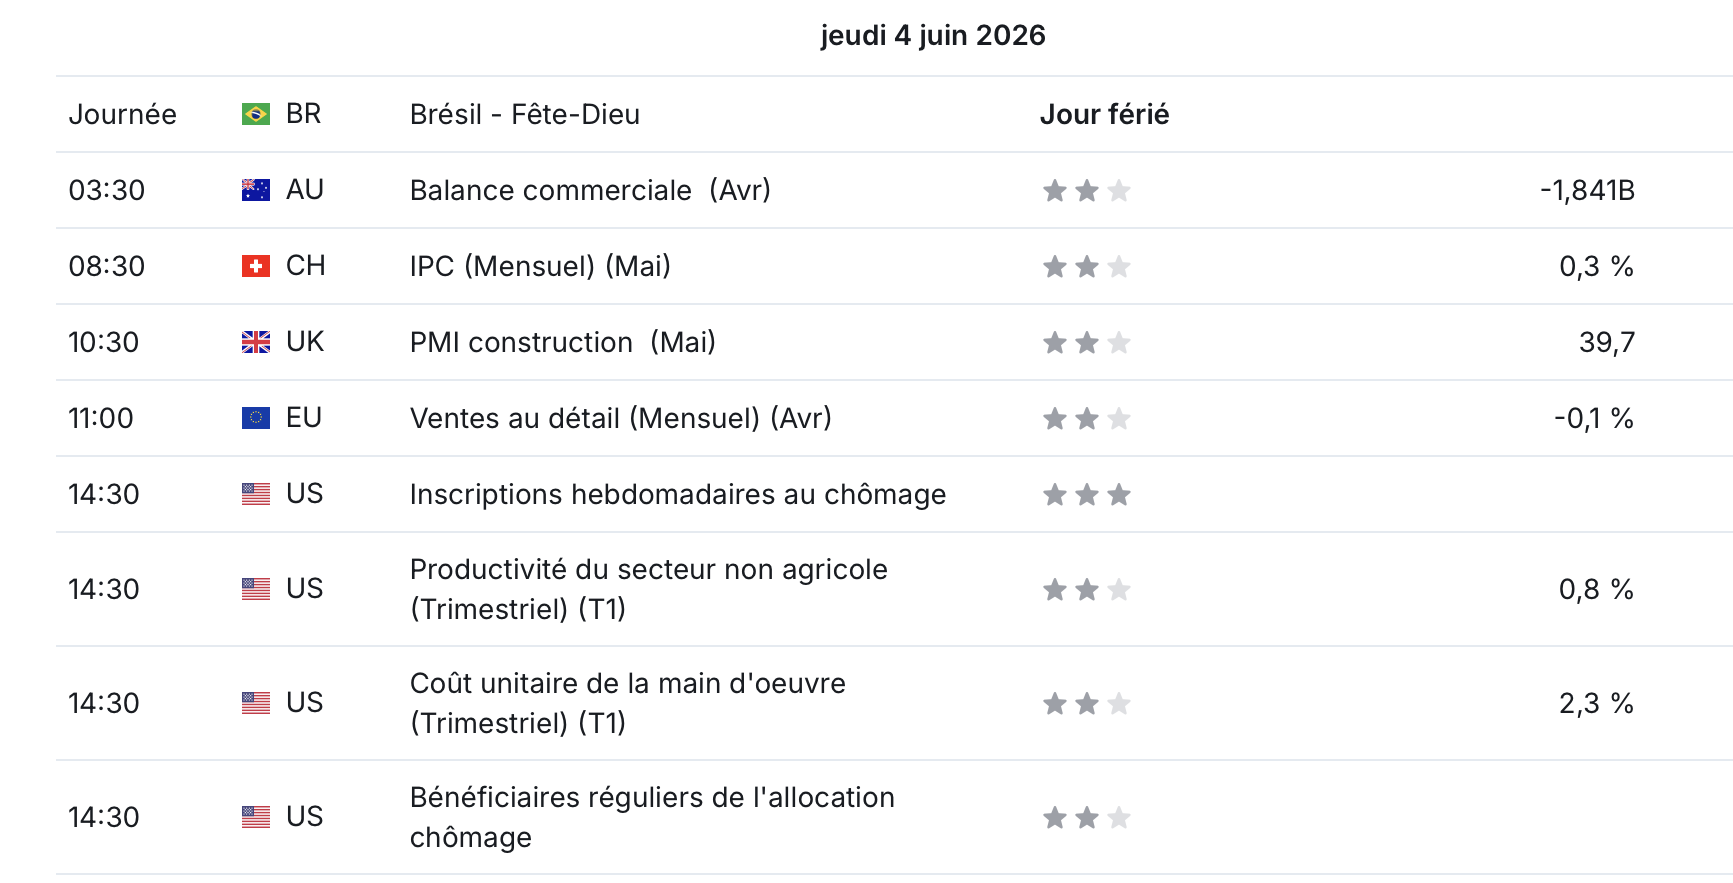This screenshot has height=883, width=1733.
Task: Click the star rating for Balance commerciale
Action: (1087, 190)
